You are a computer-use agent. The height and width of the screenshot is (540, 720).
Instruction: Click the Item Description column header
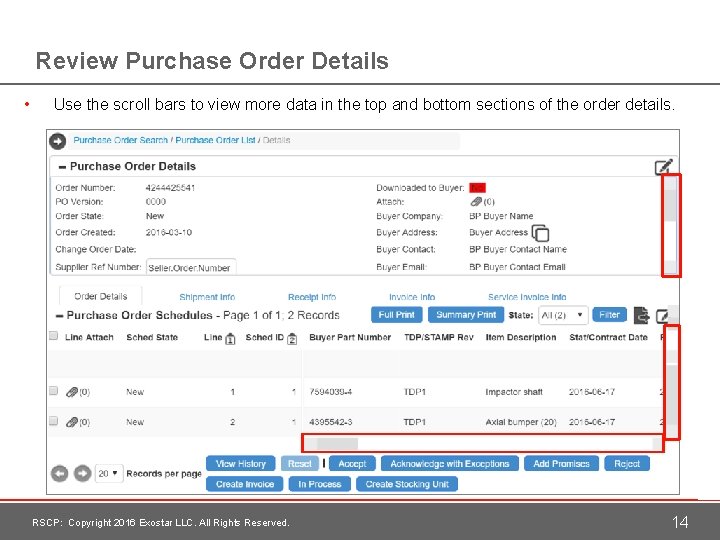point(521,338)
